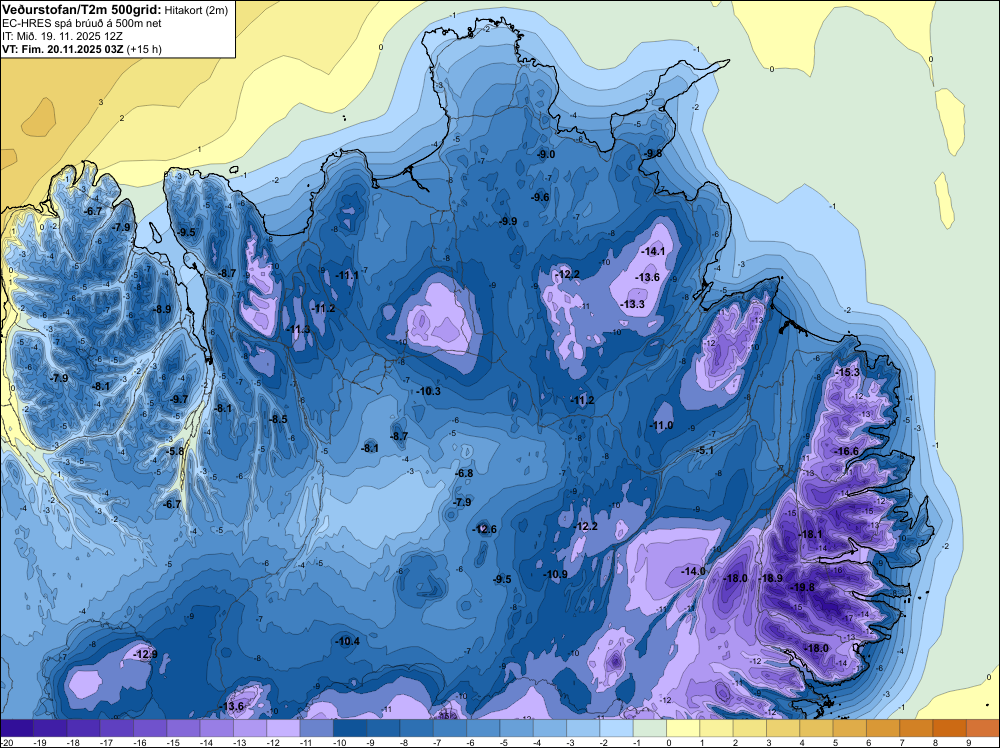The height and width of the screenshot is (748, 1000).
Task: Click the -9.9 temperature label
Action: pos(508,221)
